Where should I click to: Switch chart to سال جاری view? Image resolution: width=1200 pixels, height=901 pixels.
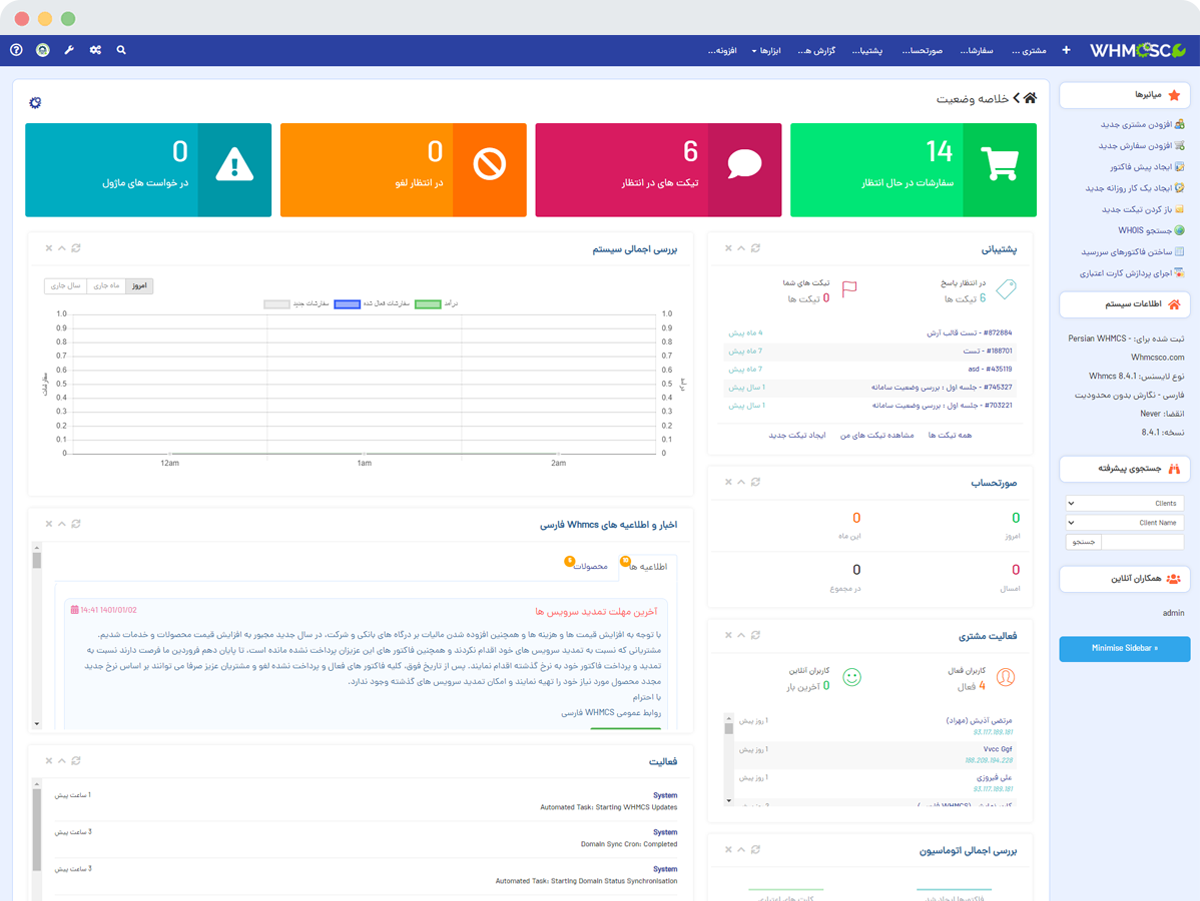coord(66,286)
